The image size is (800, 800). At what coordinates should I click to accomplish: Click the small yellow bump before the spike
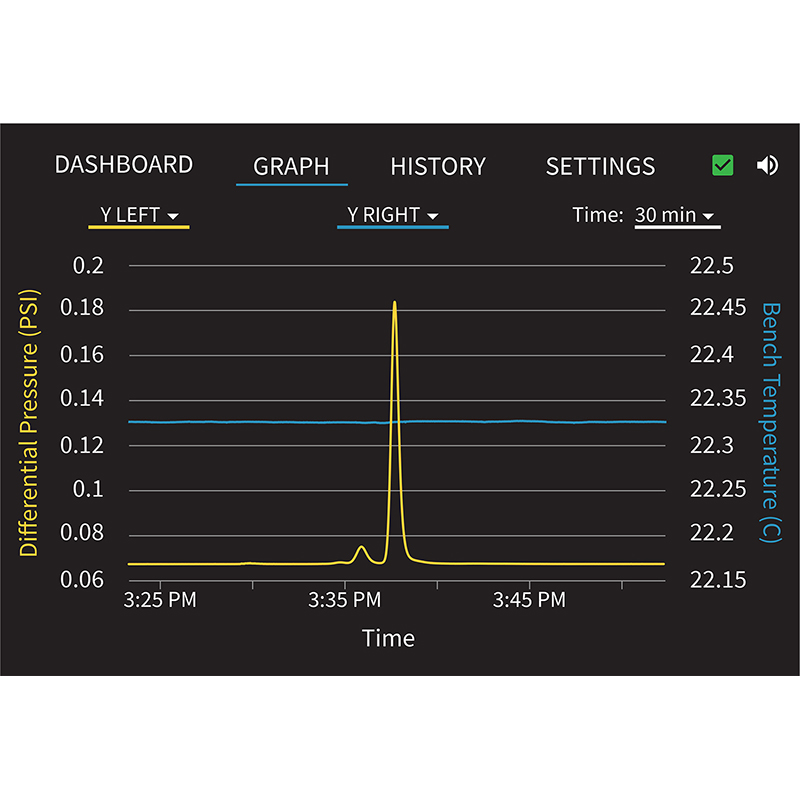point(362,547)
